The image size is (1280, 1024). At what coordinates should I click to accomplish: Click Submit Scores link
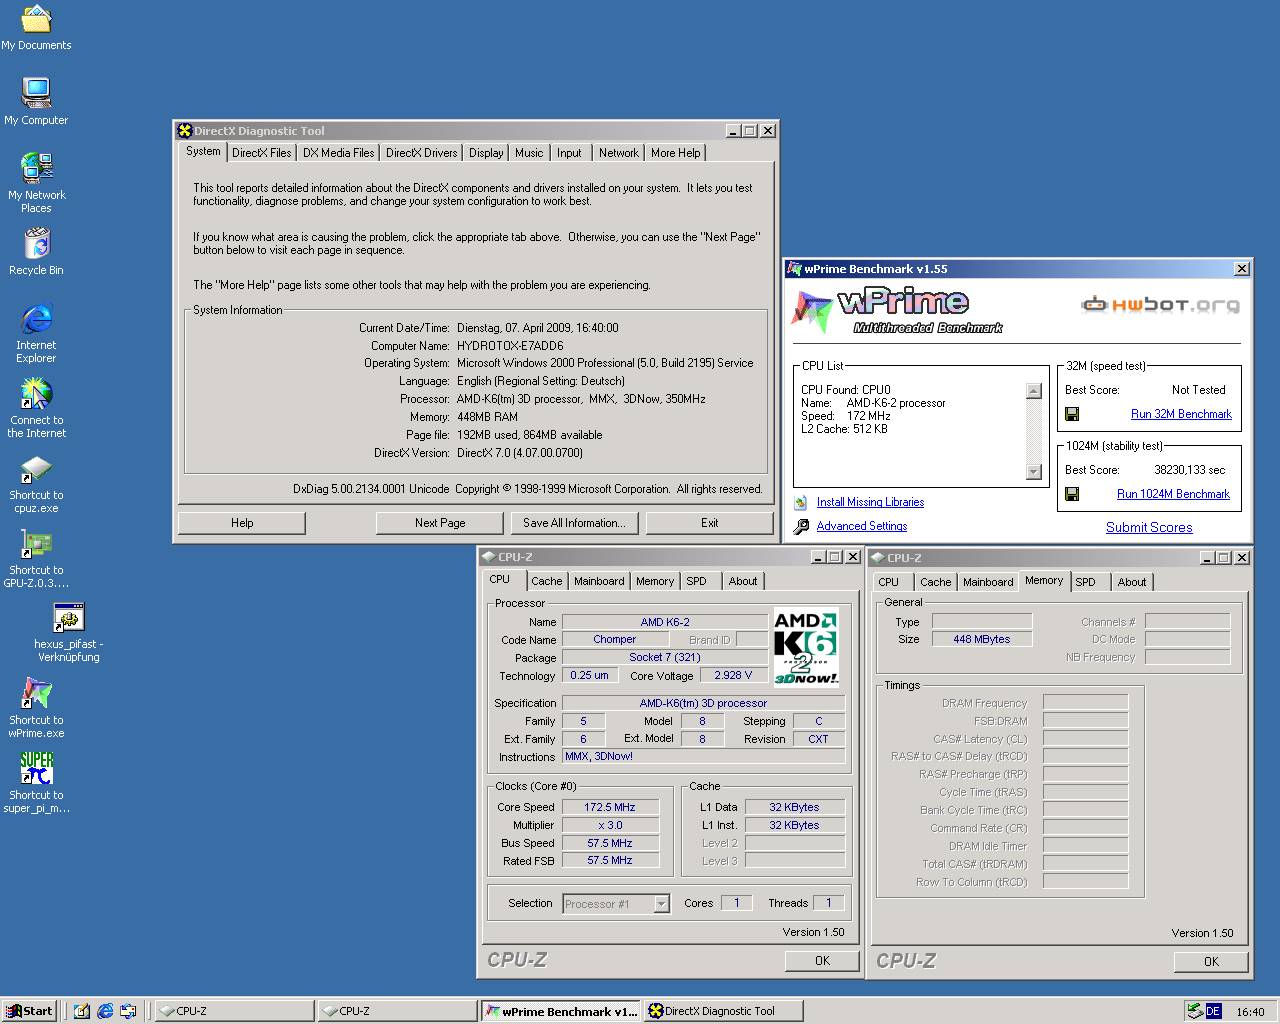pos(1149,528)
